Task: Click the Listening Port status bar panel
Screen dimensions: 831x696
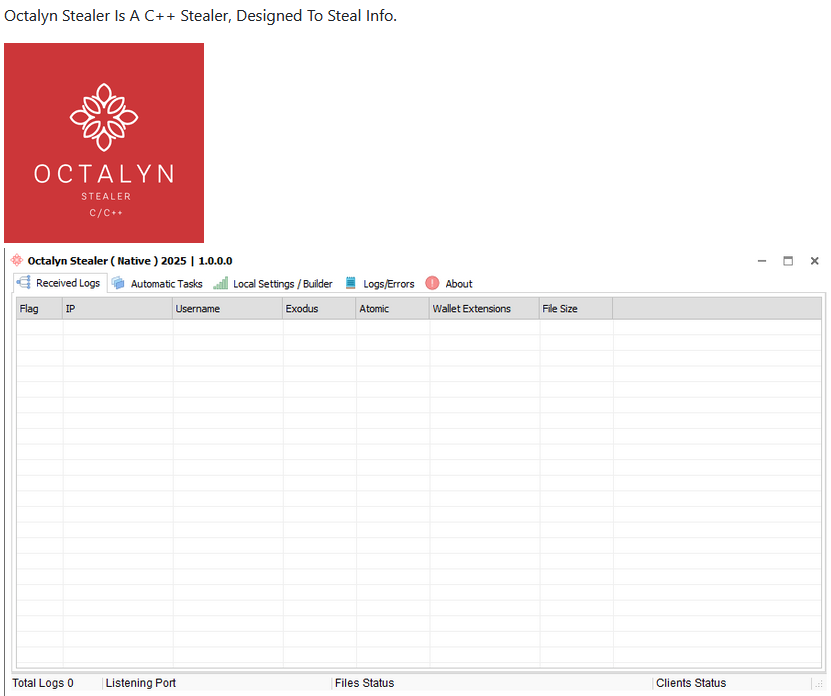Action: click(x=216, y=683)
